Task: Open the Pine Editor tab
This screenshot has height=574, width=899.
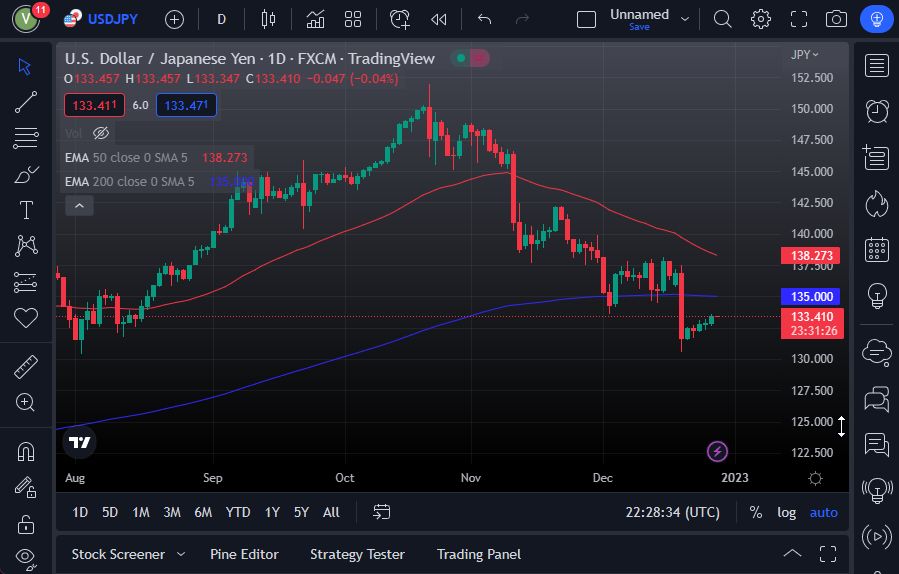Action: [x=244, y=554]
